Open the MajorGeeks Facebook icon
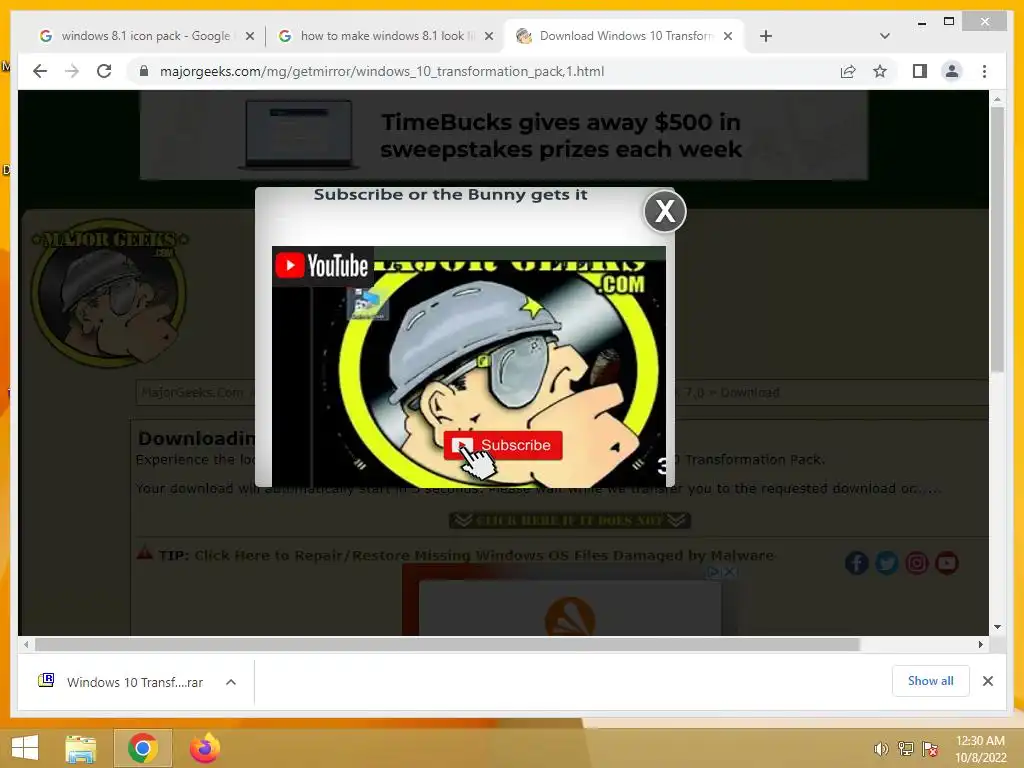Image resolution: width=1024 pixels, height=768 pixels. pyautogui.click(x=856, y=562)
